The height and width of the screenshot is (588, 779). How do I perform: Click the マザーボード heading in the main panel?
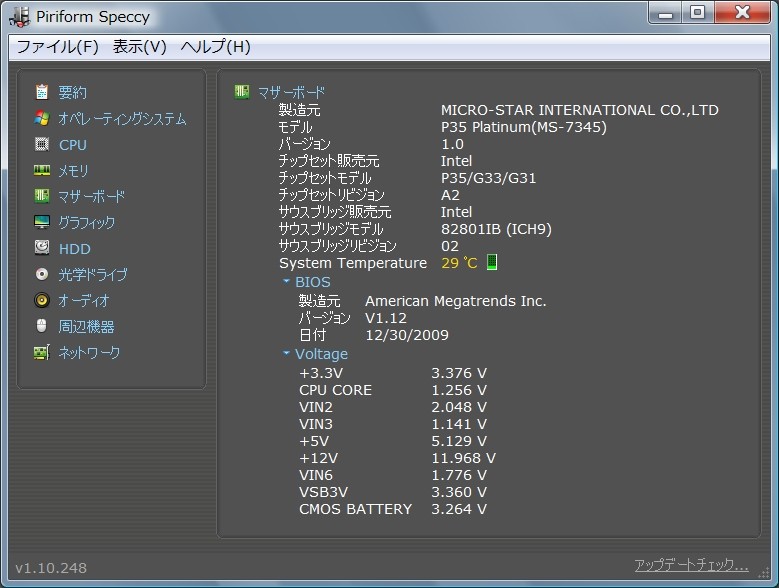tap(291, 92)
